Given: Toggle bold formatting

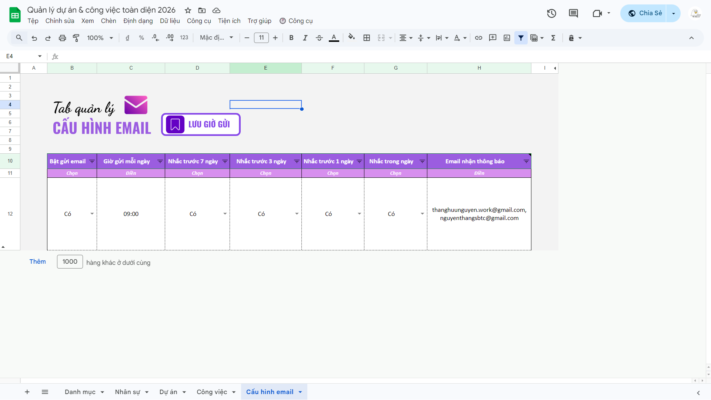Looking at the screenshot, I should click(x=291, y=38).
